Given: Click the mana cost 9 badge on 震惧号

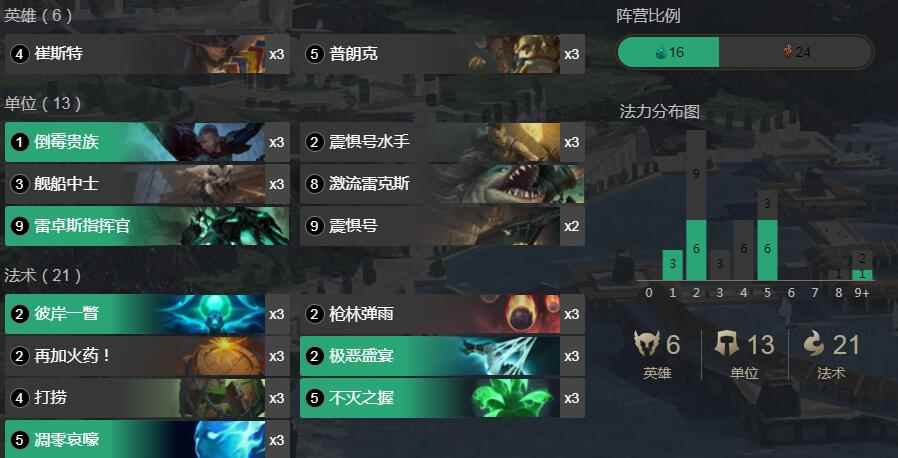Looking at the screenshot, I should pyautogui.click(x=314, y=226).
